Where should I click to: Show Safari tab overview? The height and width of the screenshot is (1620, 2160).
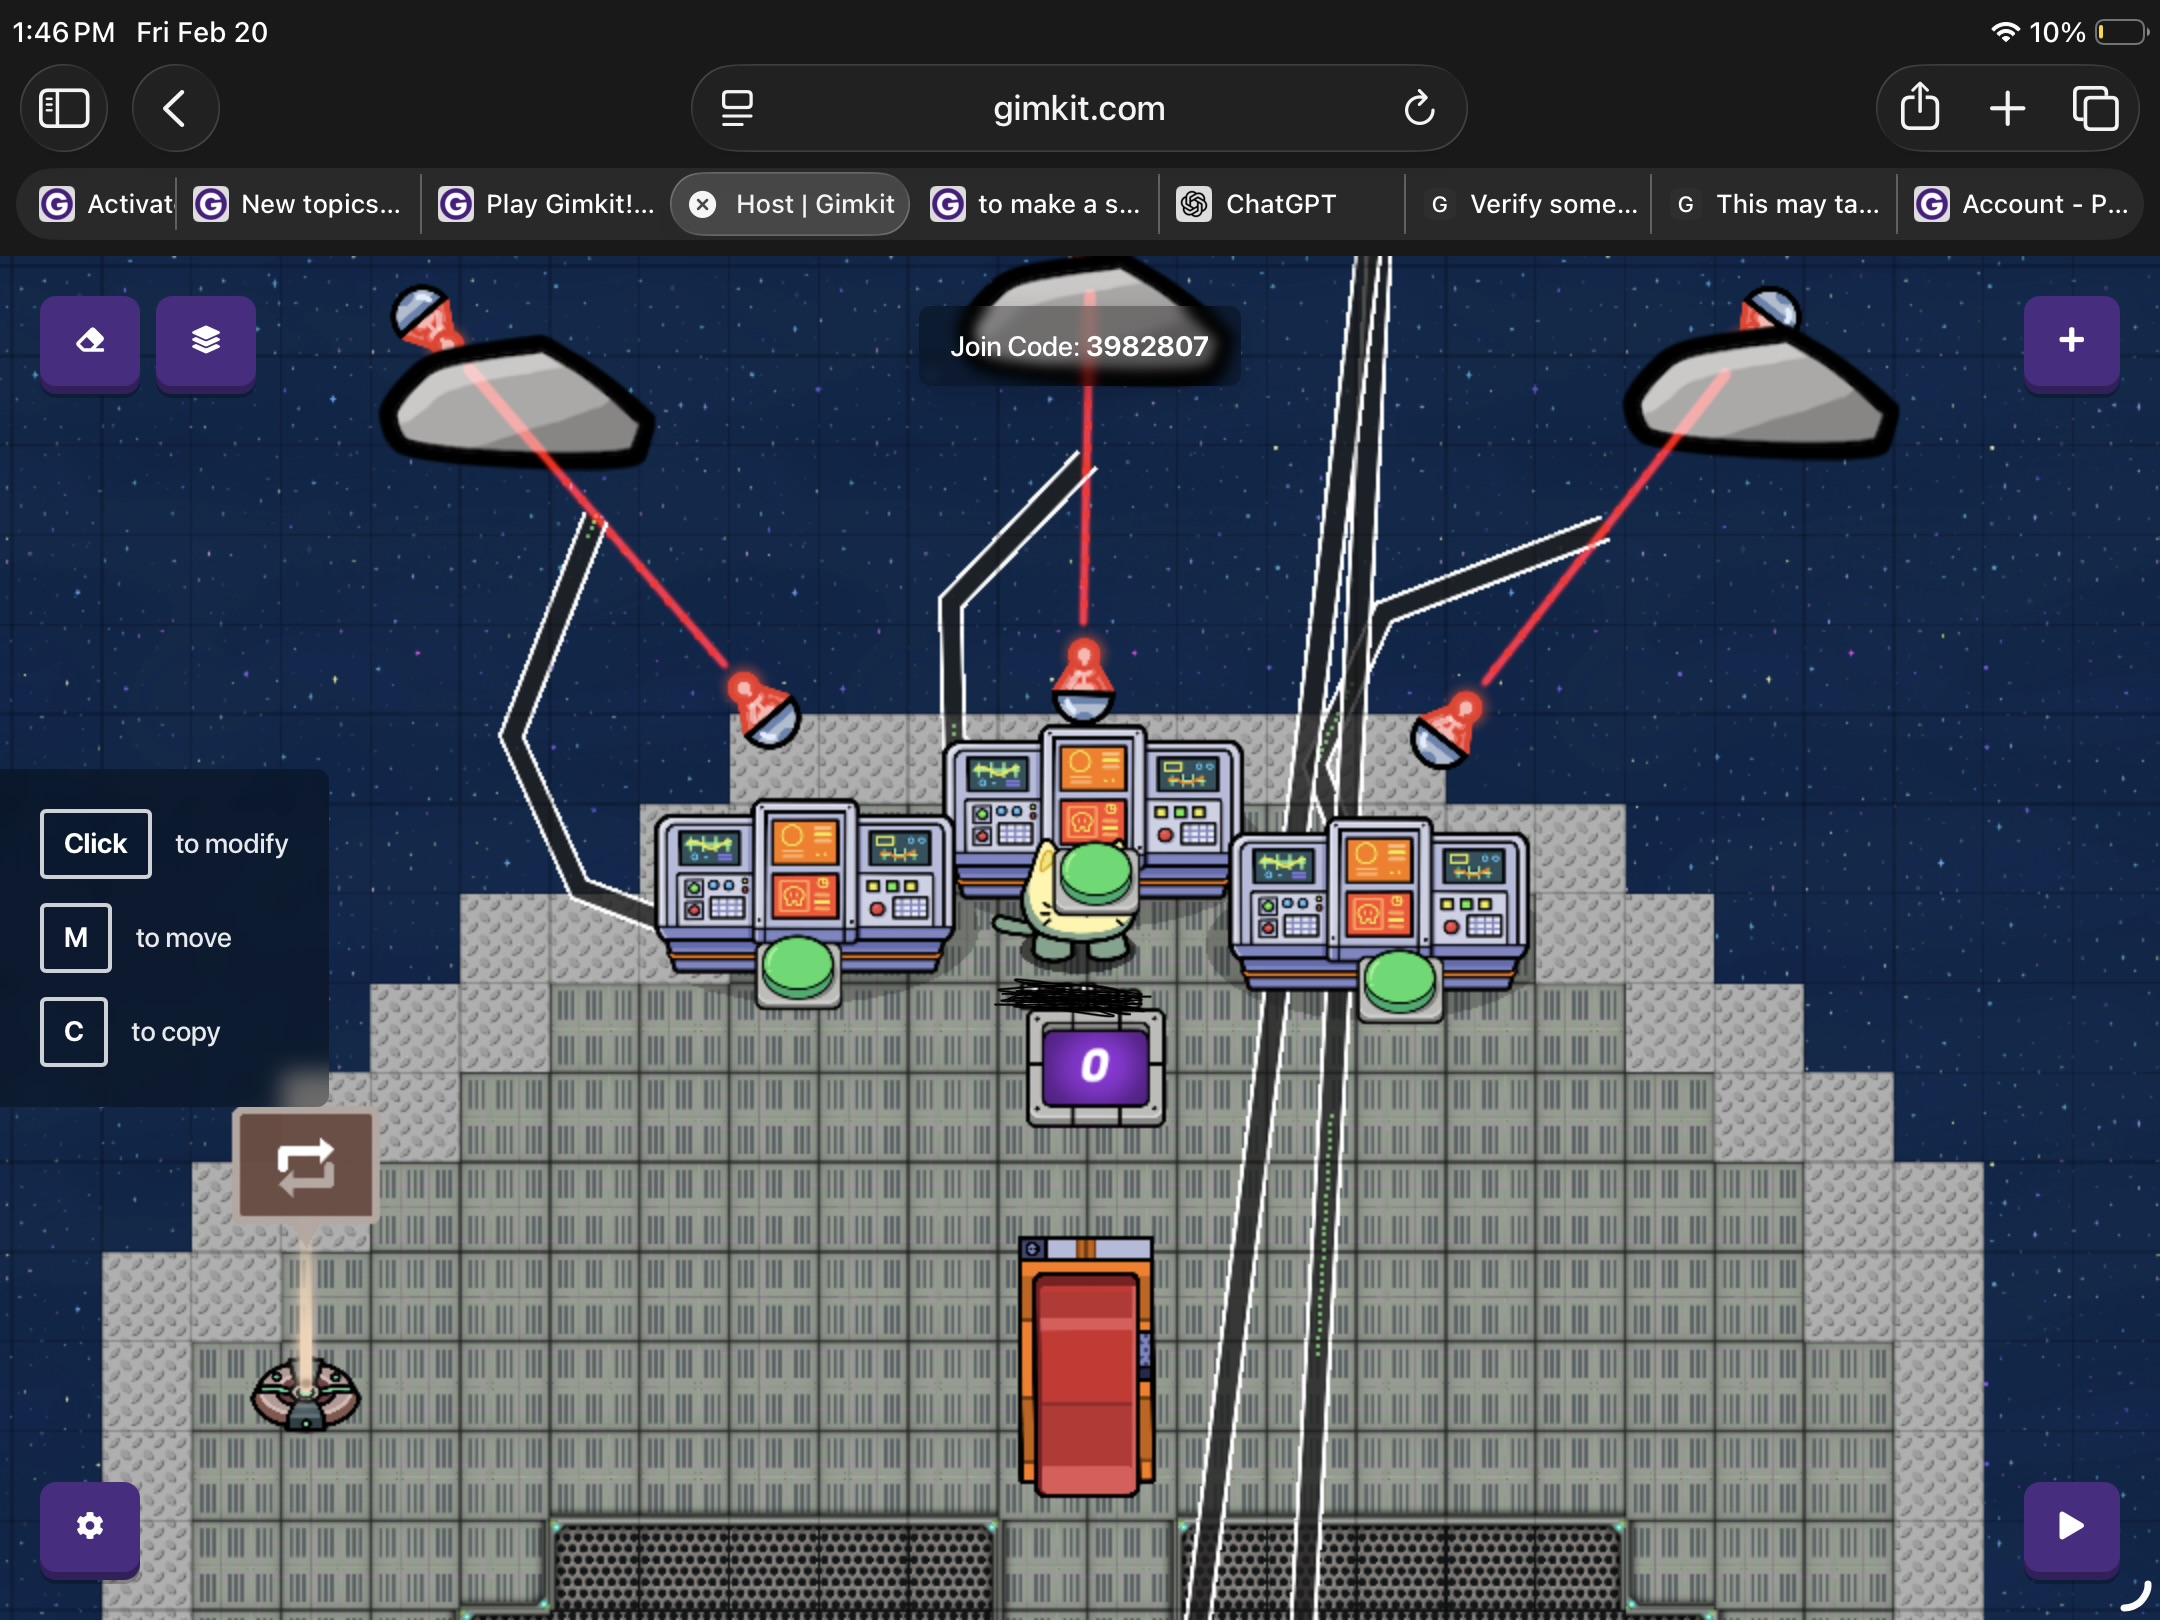tap(2095, 108)
